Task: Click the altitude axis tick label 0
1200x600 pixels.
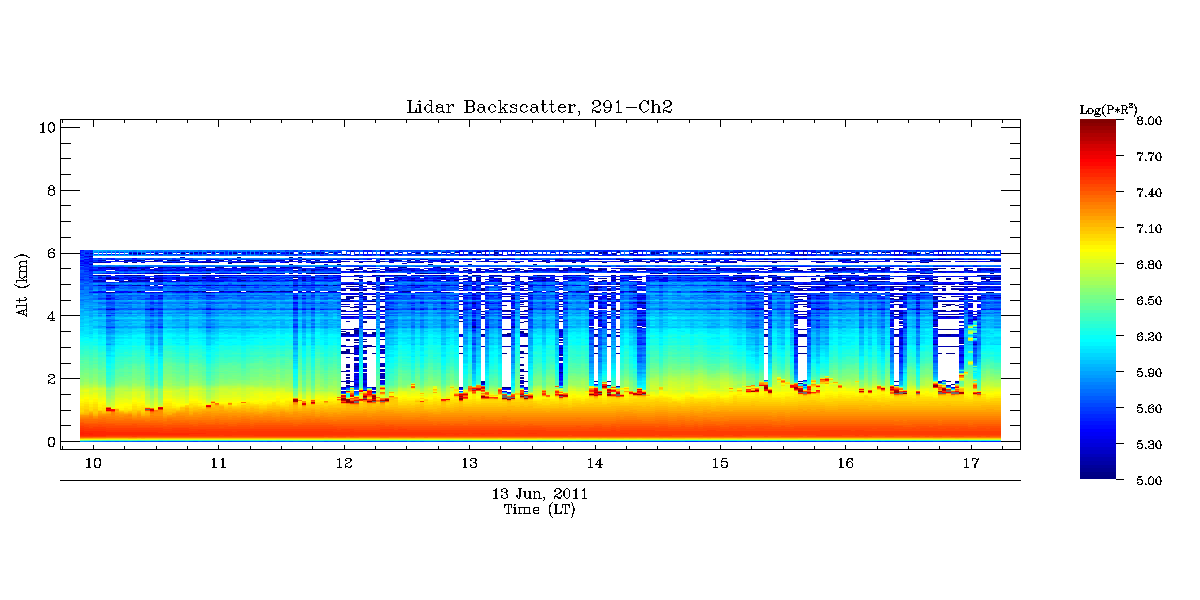Action: [x=50, y=441]
